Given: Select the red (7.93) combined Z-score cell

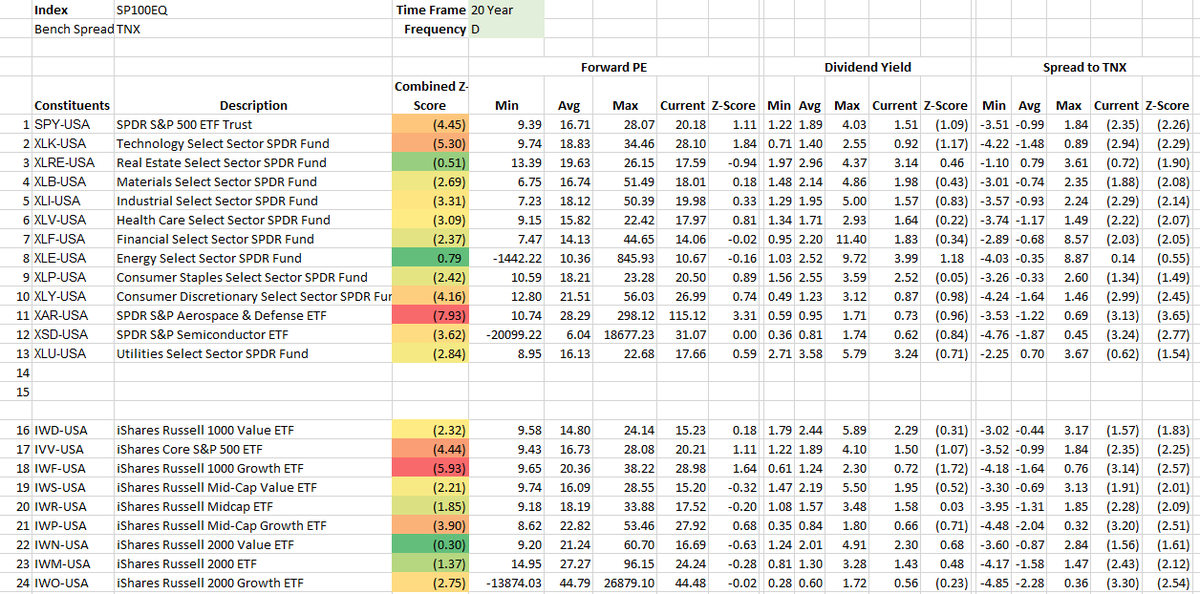Looking at the screenshot, I should tap(432, 314).
